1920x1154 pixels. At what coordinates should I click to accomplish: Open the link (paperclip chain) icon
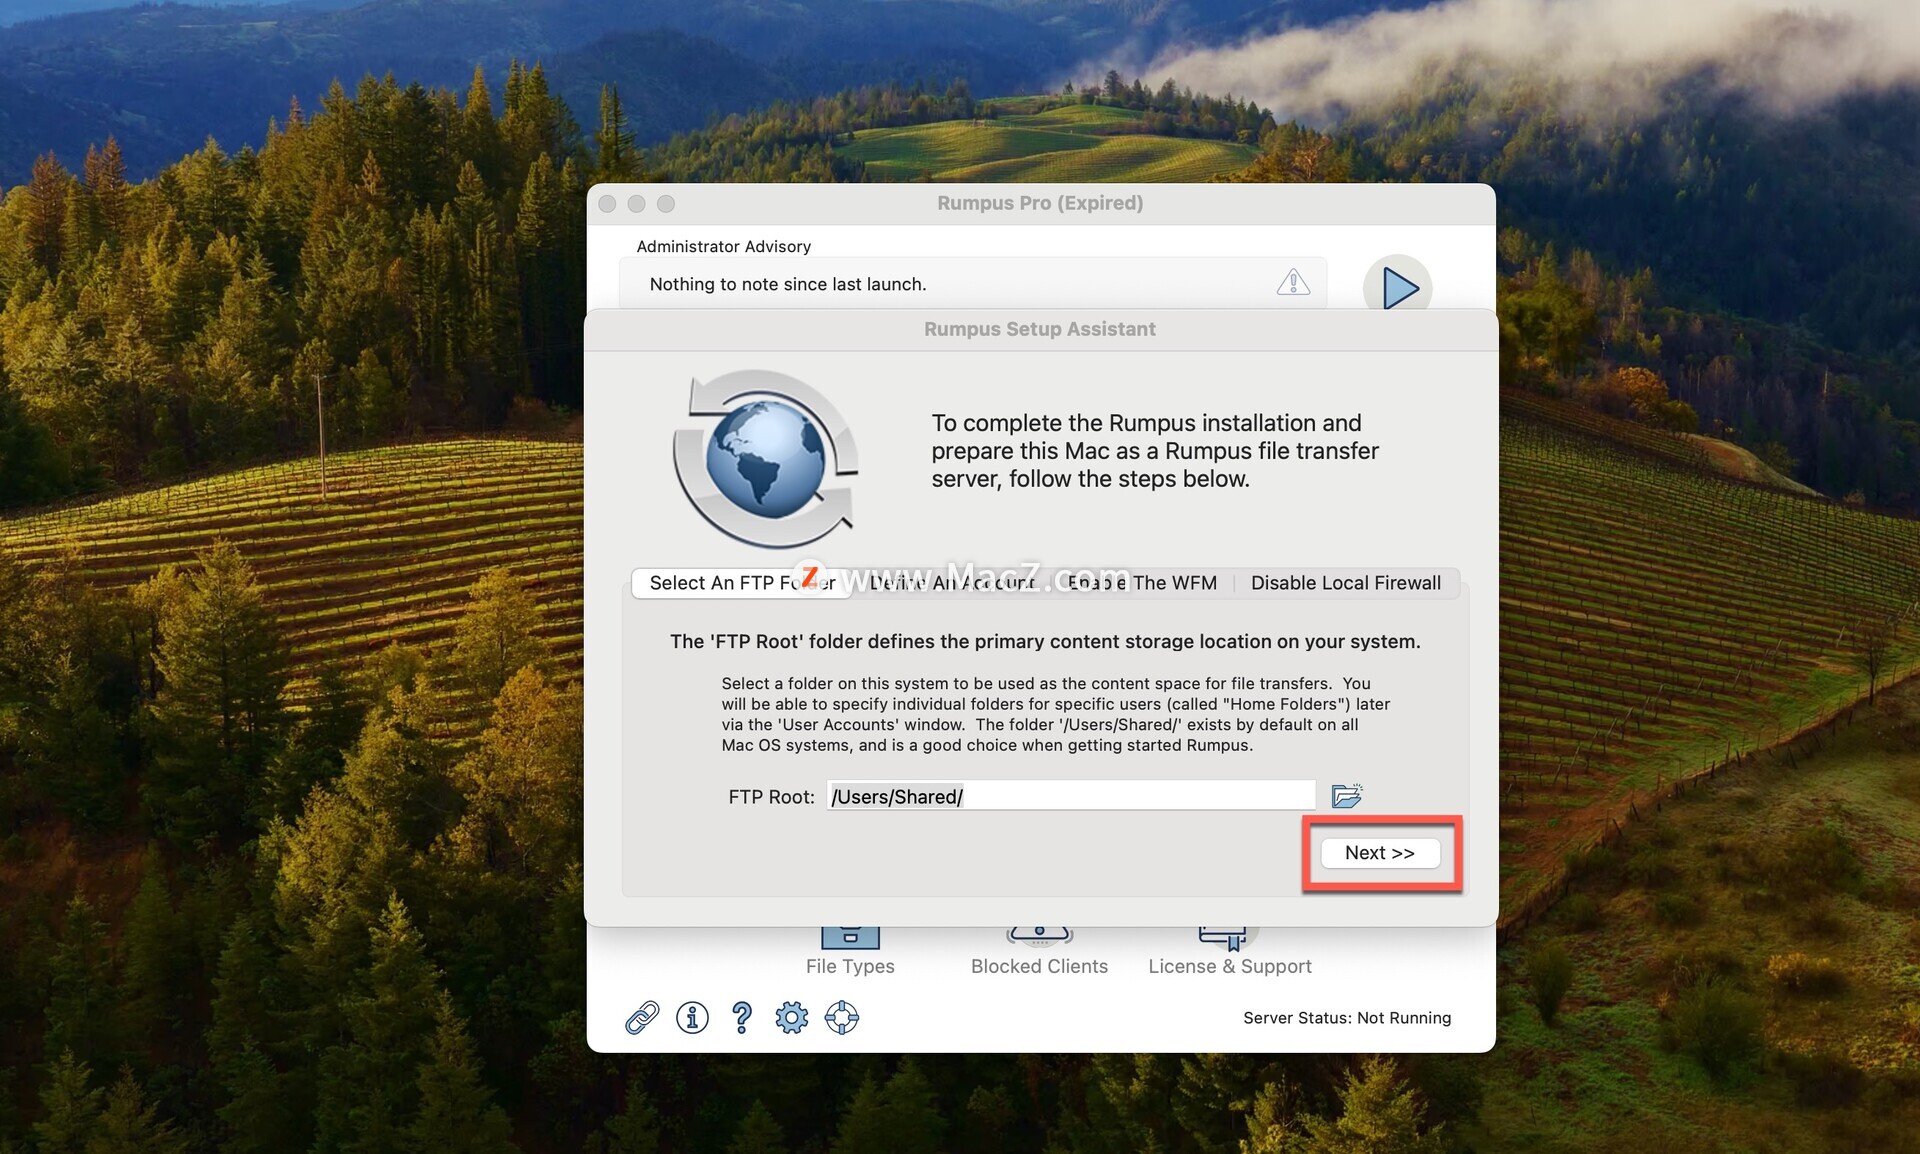tap(642, 1018)
